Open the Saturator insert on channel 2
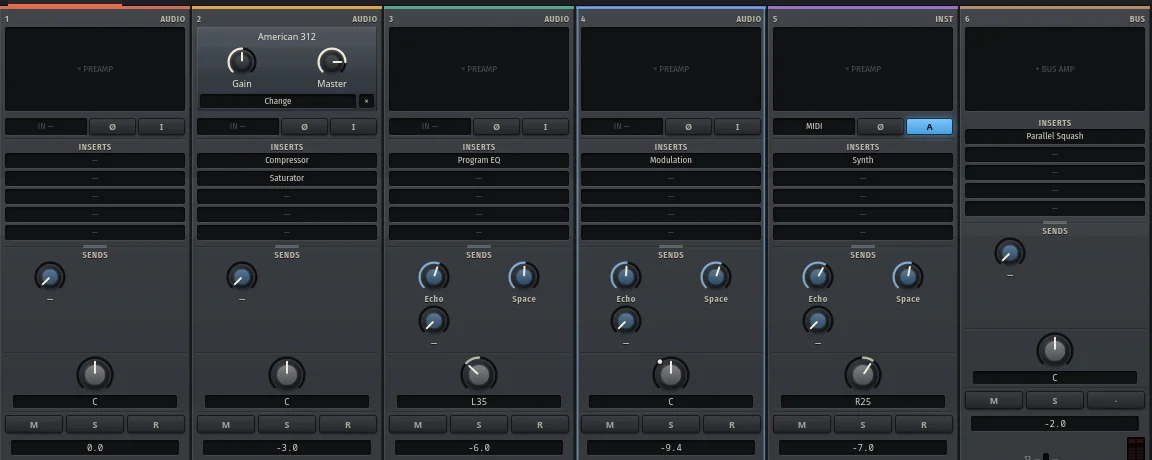The width and height of the screenshot is (1152, 460). pyautogui.click(x=287, y=178)
